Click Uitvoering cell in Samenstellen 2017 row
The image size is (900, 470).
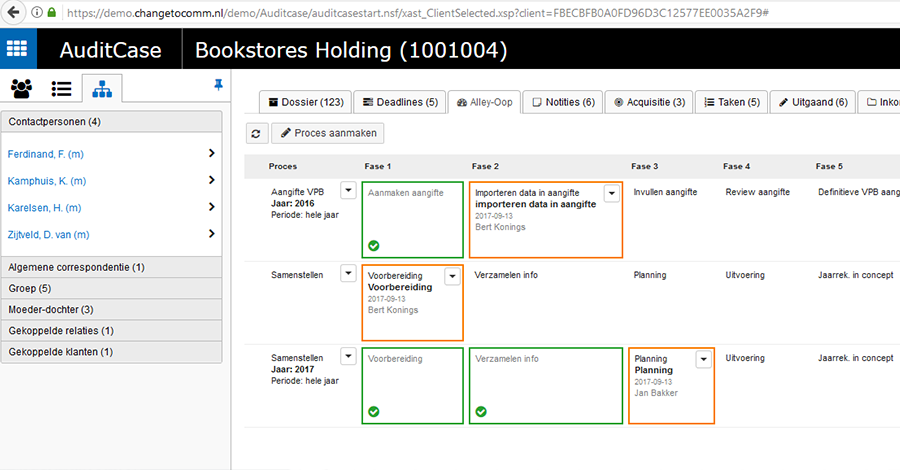(x=745, y=358)
